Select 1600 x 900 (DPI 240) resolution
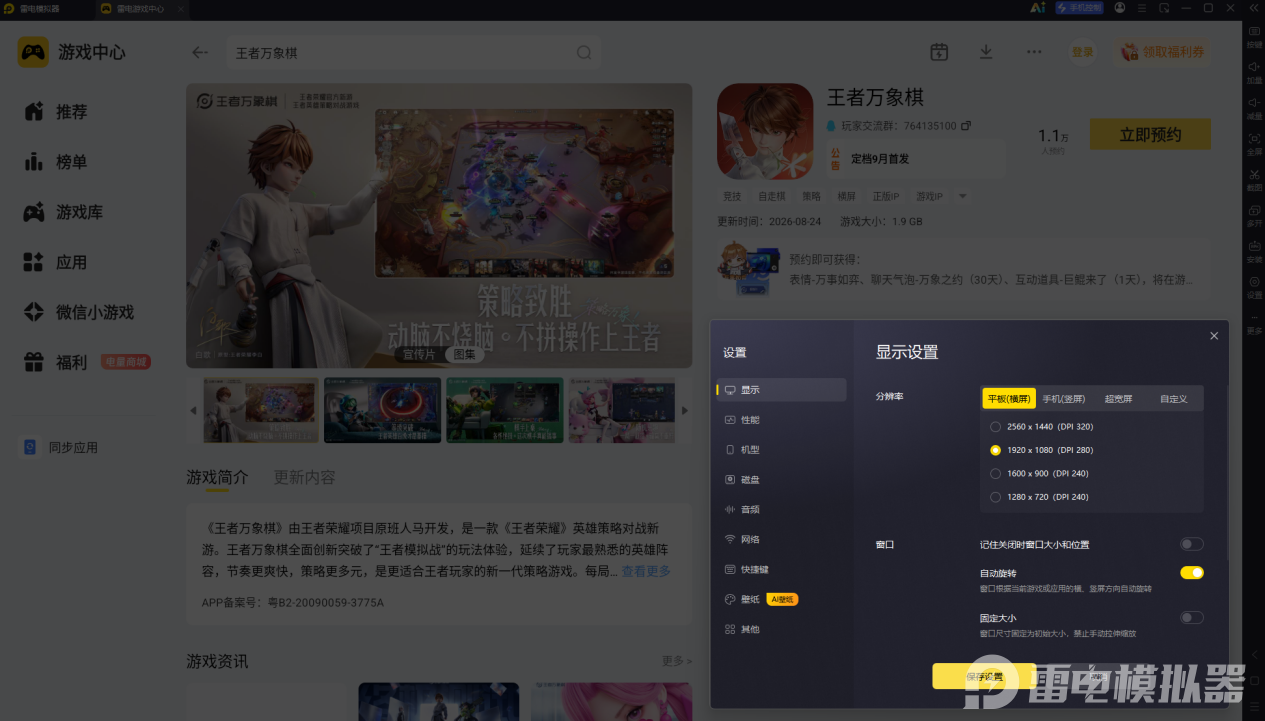 995,473
